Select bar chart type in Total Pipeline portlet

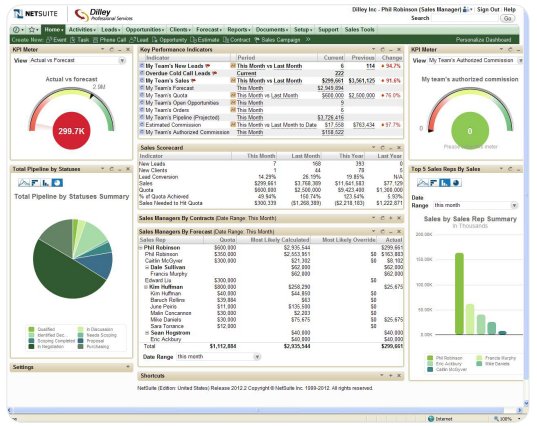coord(35,183)
